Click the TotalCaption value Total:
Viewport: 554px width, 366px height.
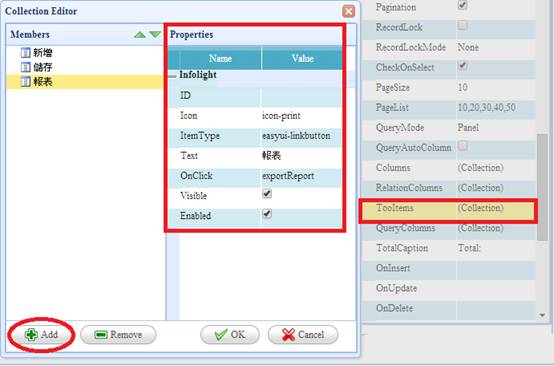click(x=469, y=248)
